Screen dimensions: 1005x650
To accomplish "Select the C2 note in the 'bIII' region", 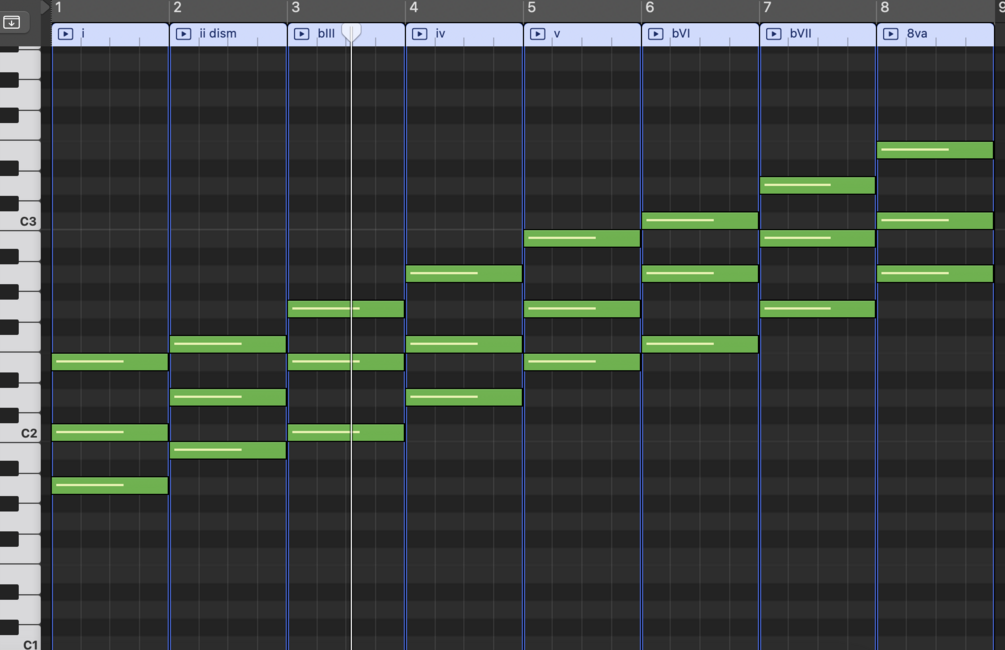I will point(346,433).
